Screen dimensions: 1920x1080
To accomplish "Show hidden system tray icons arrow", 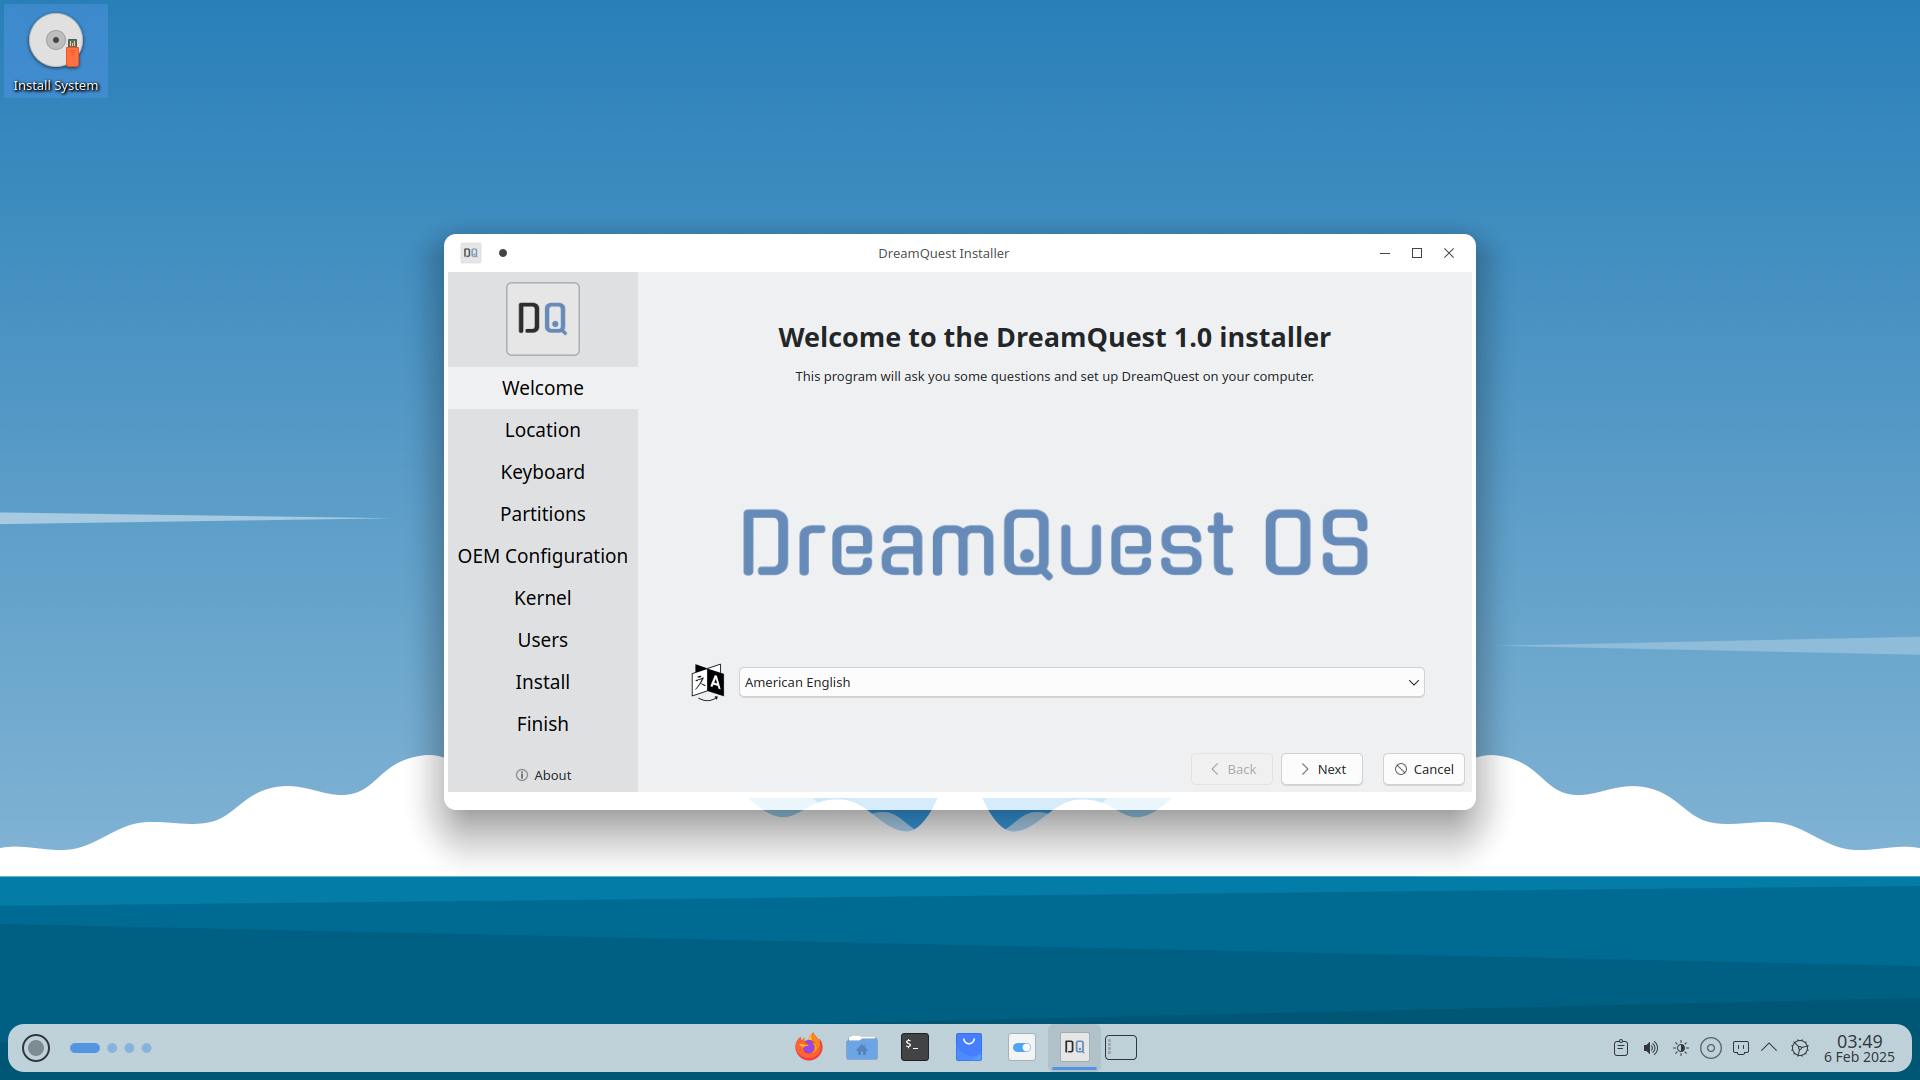I will (x=1769, y=1047).
